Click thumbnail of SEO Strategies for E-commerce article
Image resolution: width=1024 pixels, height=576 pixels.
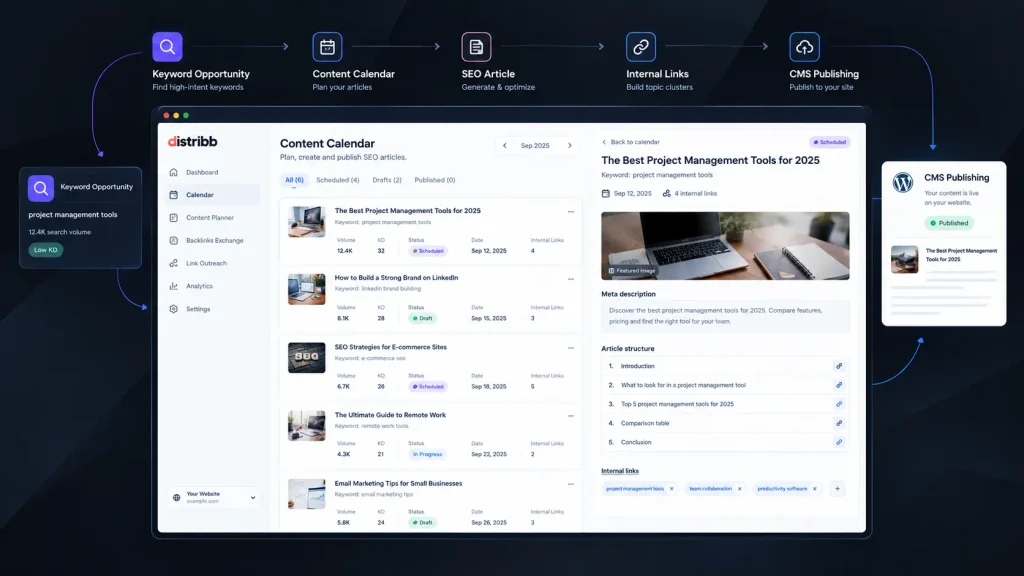click(306, 358)
